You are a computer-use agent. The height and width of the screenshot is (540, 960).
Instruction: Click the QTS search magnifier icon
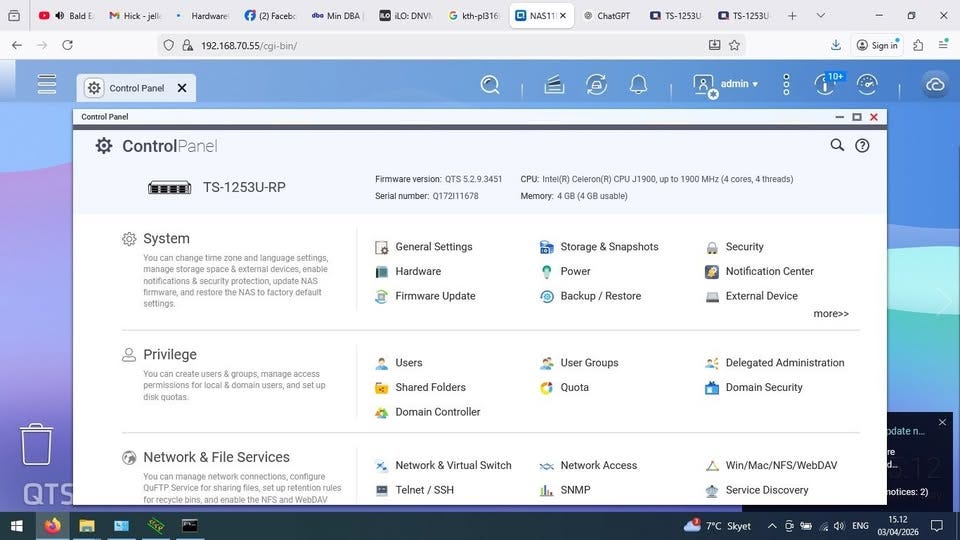[x=490, y=85]
